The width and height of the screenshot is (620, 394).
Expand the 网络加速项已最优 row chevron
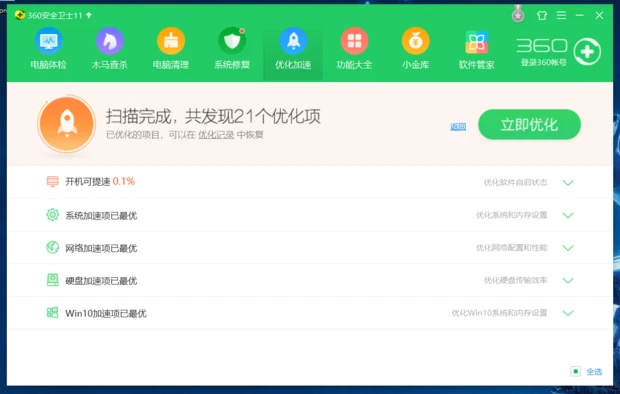[x=568, y=248]
